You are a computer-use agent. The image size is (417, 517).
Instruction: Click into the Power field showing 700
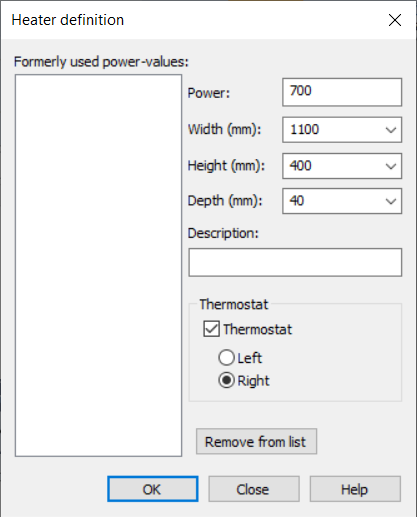[342, 92]
